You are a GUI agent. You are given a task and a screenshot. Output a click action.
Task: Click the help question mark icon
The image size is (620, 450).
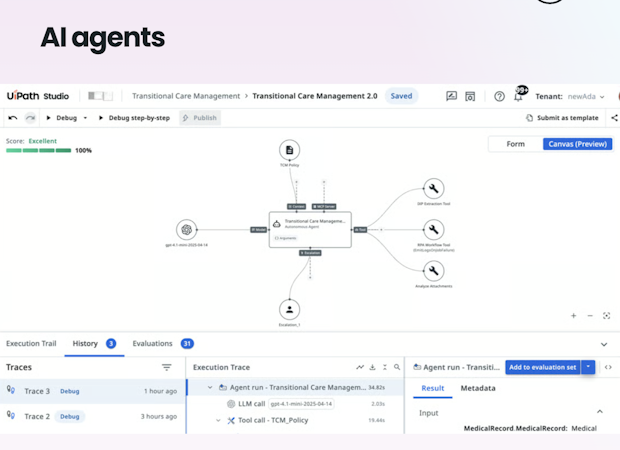click(x=499, y=96)
